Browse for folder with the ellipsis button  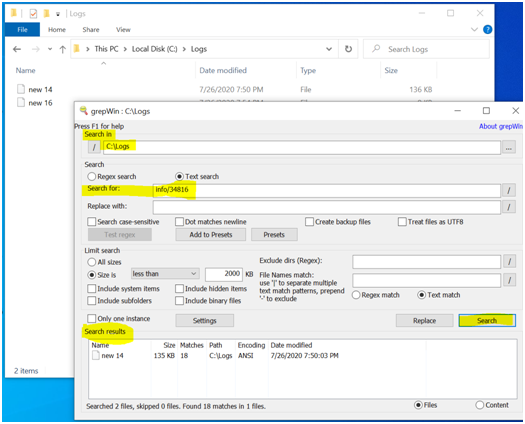[509, 147]
